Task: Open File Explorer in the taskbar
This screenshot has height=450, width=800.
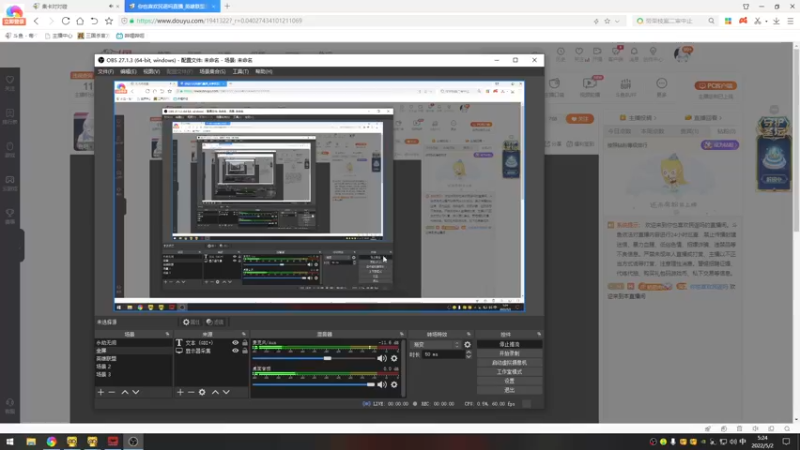Action: 31,441
